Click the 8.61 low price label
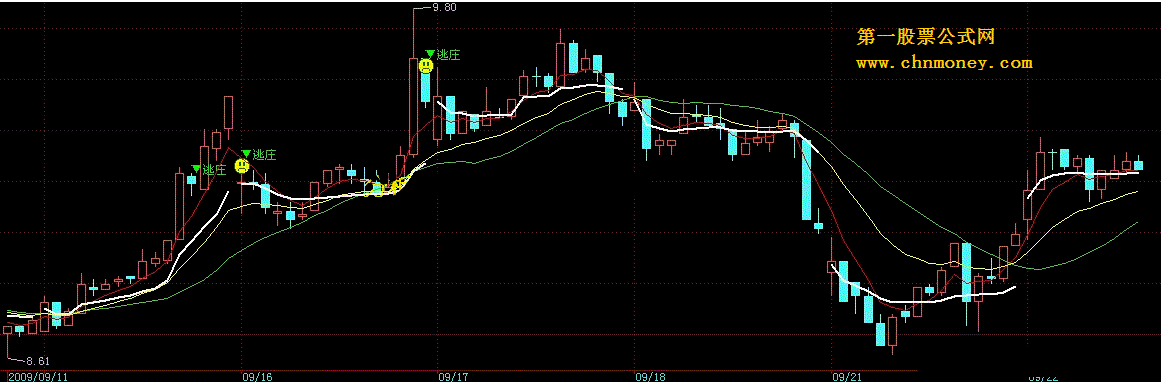This screenshot has height=382, width=1161. point(38,361)
